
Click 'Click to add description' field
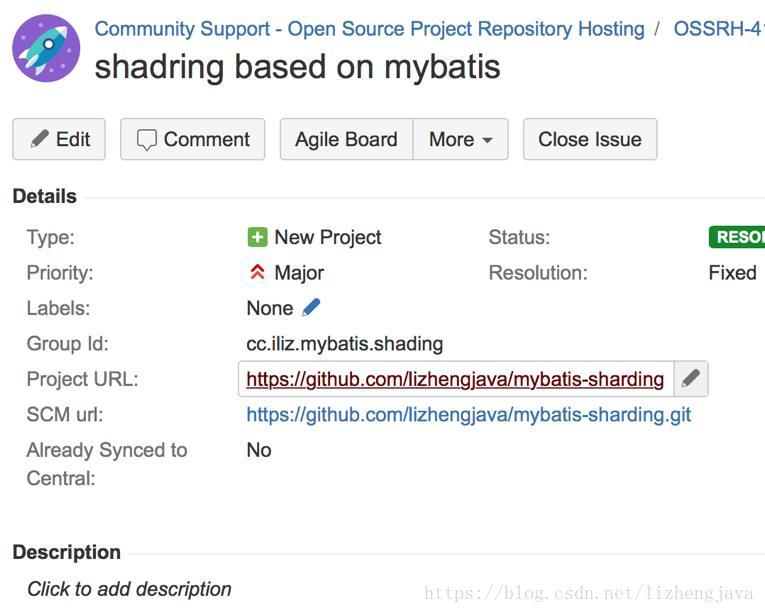[129, 589]
